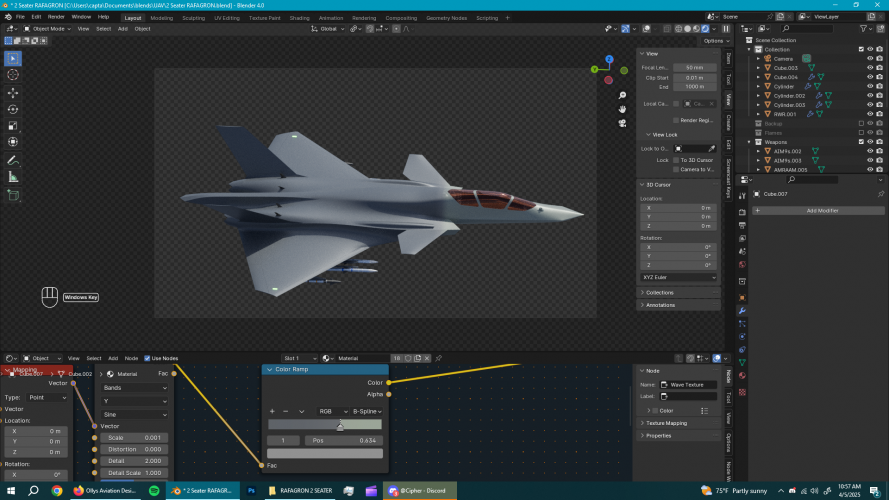
Task: Open XYZ Euler rotation mode dropdown
Action: point(679,277)
